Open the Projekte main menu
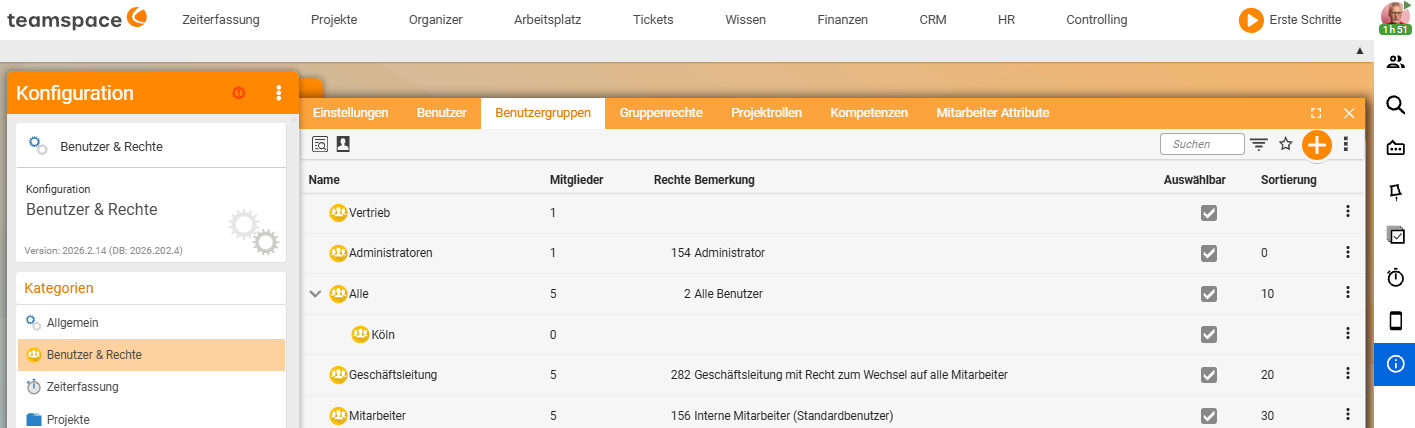This screenshot has height=428, width=1415. [x=334, y=19]
